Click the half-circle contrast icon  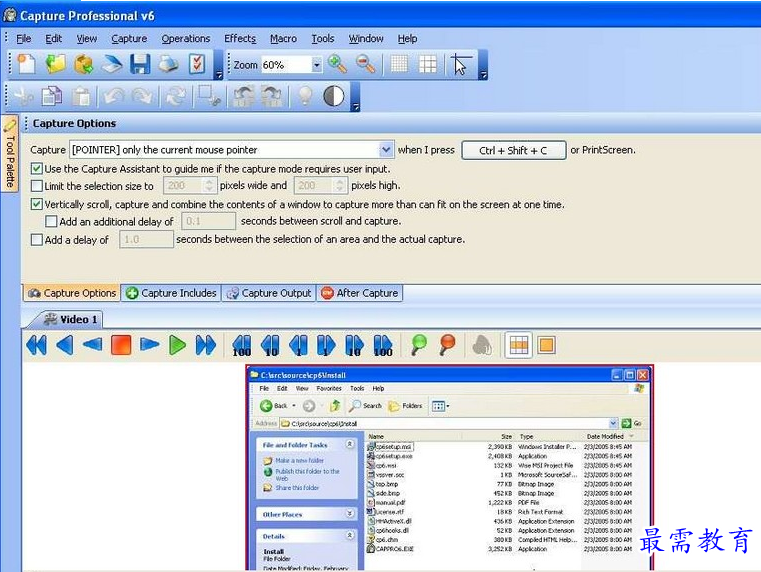click(333, 96)
